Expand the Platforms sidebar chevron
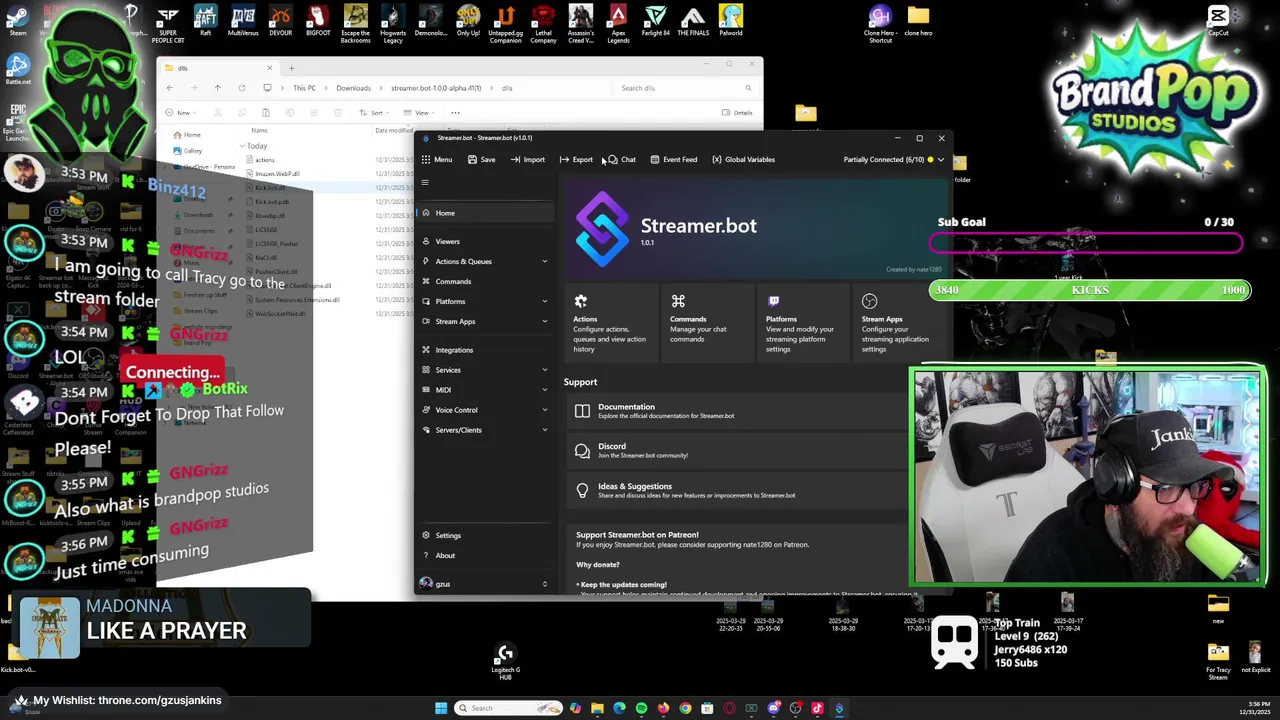The height and width of the screenshot is (720, 1280). point(545,301)
